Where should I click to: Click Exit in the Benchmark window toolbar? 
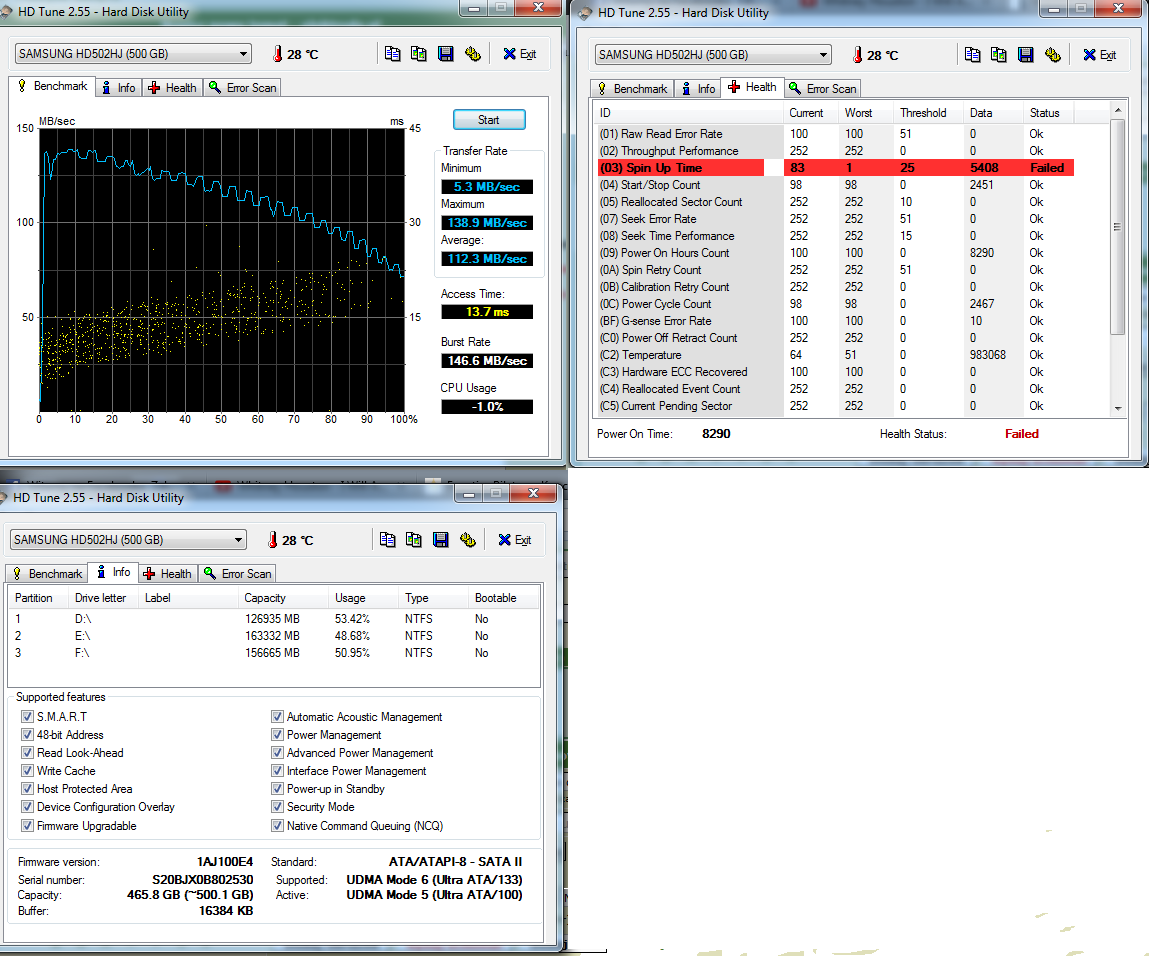(x=520, y=54)
